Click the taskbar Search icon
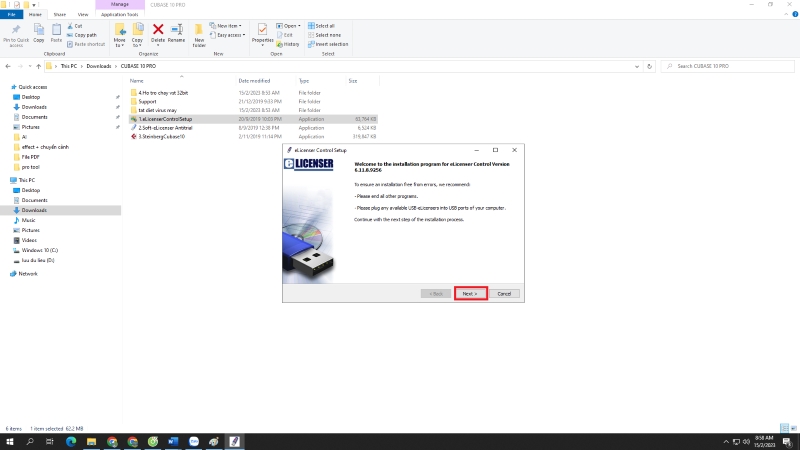The height and width of the screenshot is (450, 800). pyautogui.click(x=30, y=442)
